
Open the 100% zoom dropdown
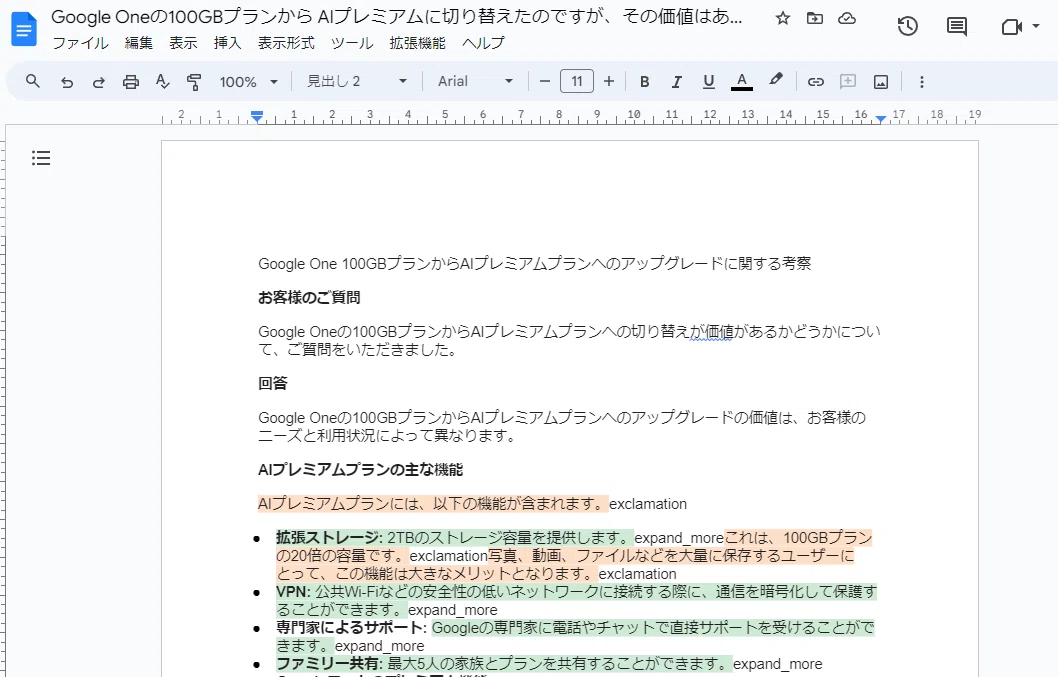click(x=248, y=82)
